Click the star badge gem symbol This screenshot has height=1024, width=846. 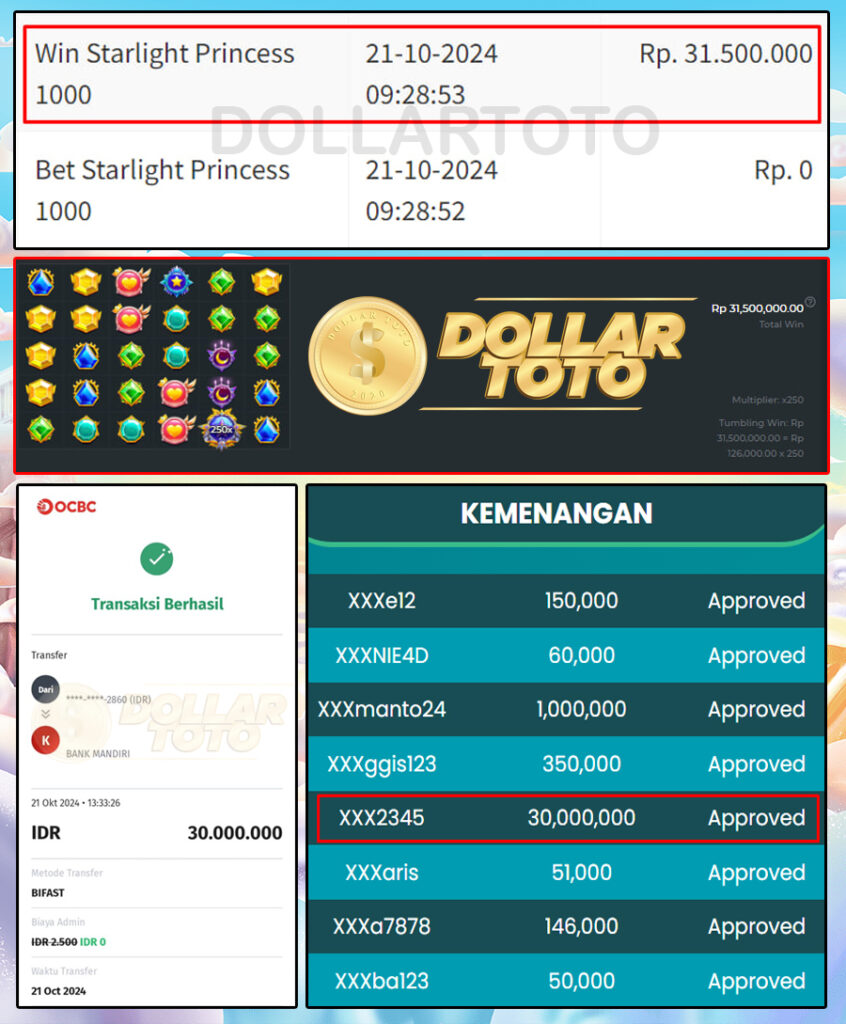click(176, 282)
